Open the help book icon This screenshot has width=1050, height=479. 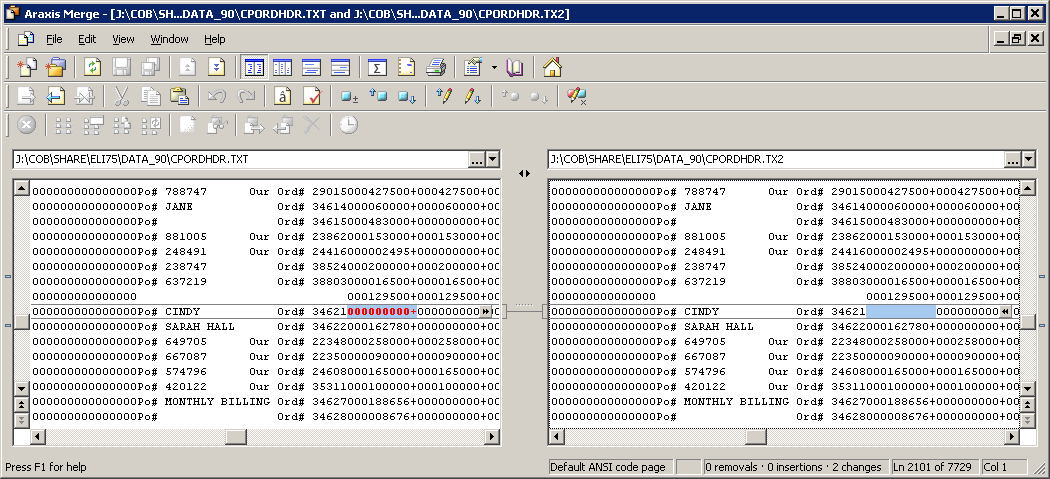515,68
